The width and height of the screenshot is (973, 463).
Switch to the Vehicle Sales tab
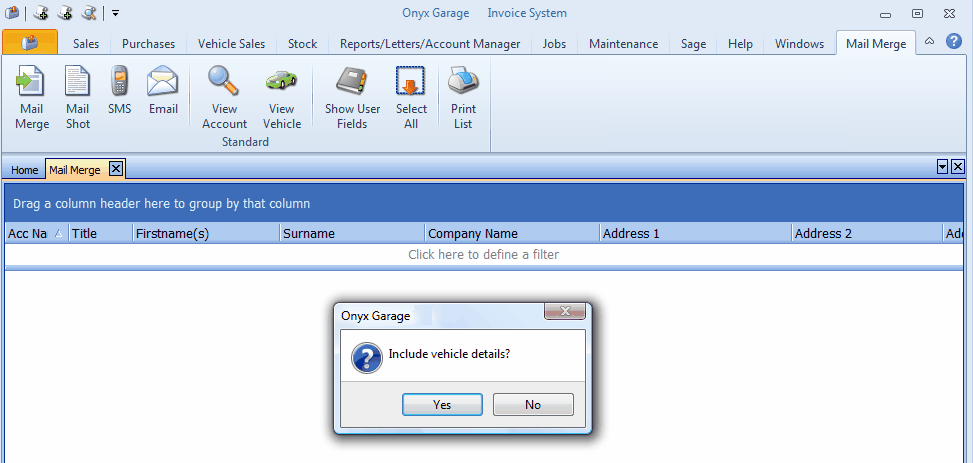click(231, 43)
